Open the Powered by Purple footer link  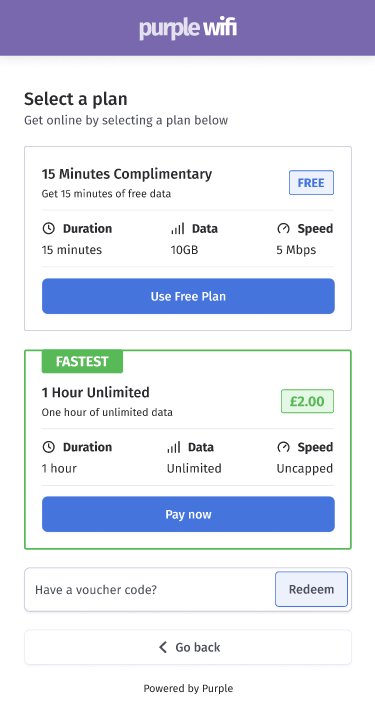(x=188, y=688)
